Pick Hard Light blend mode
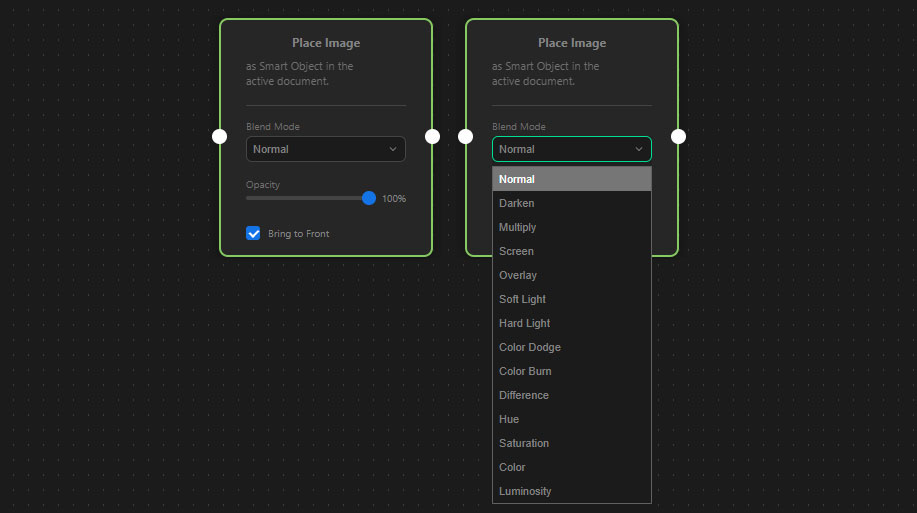The height and width of the screenshot is (513, 917). [571, 323]
